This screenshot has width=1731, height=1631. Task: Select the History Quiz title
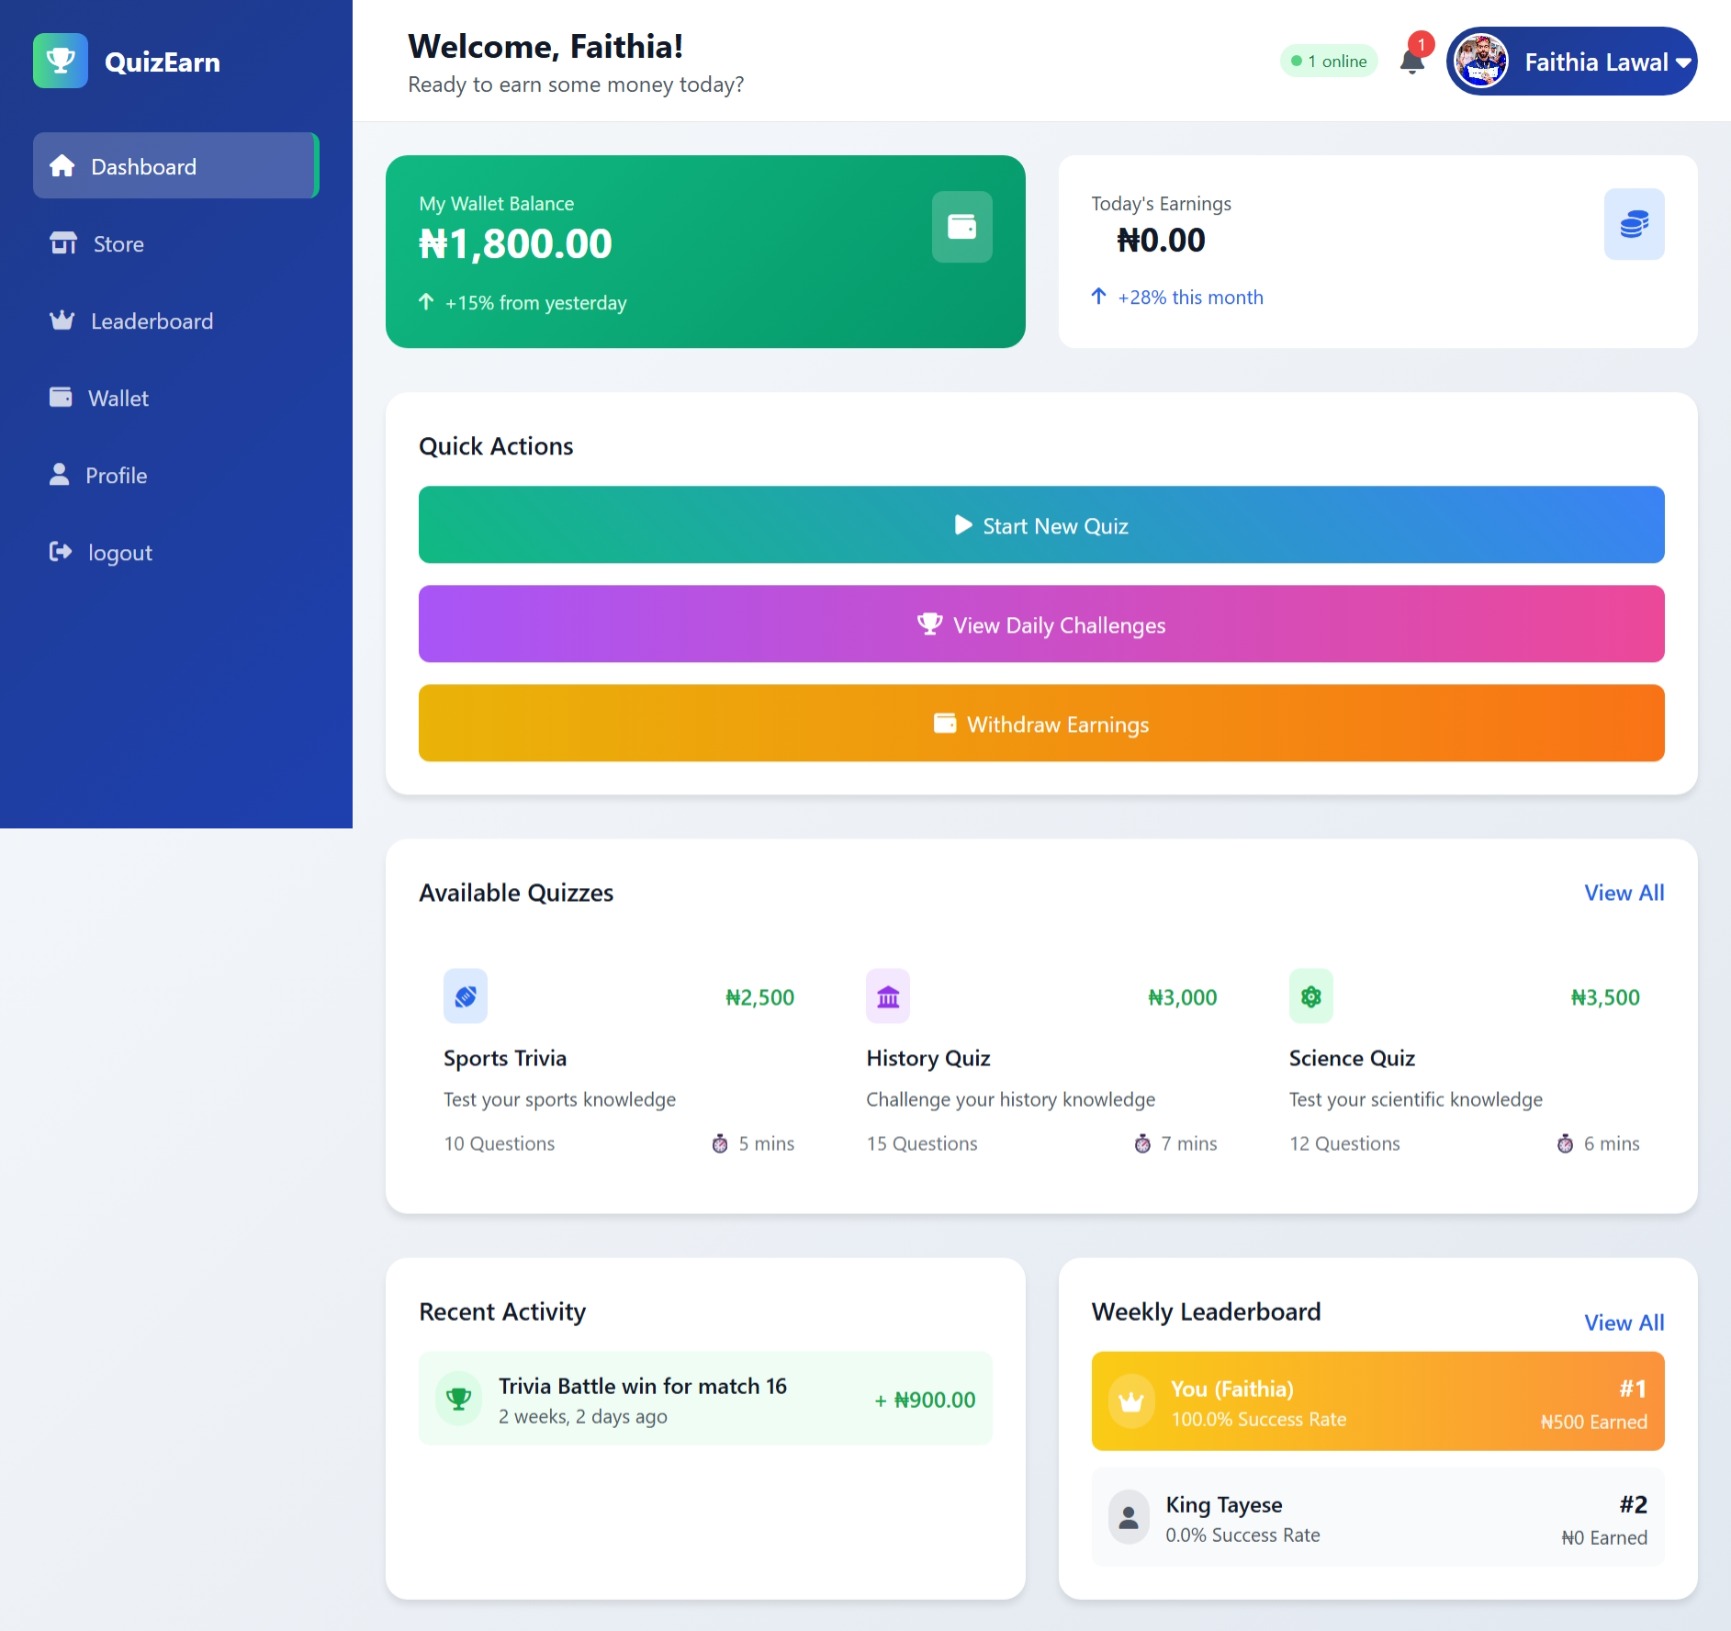(928, 1058)
